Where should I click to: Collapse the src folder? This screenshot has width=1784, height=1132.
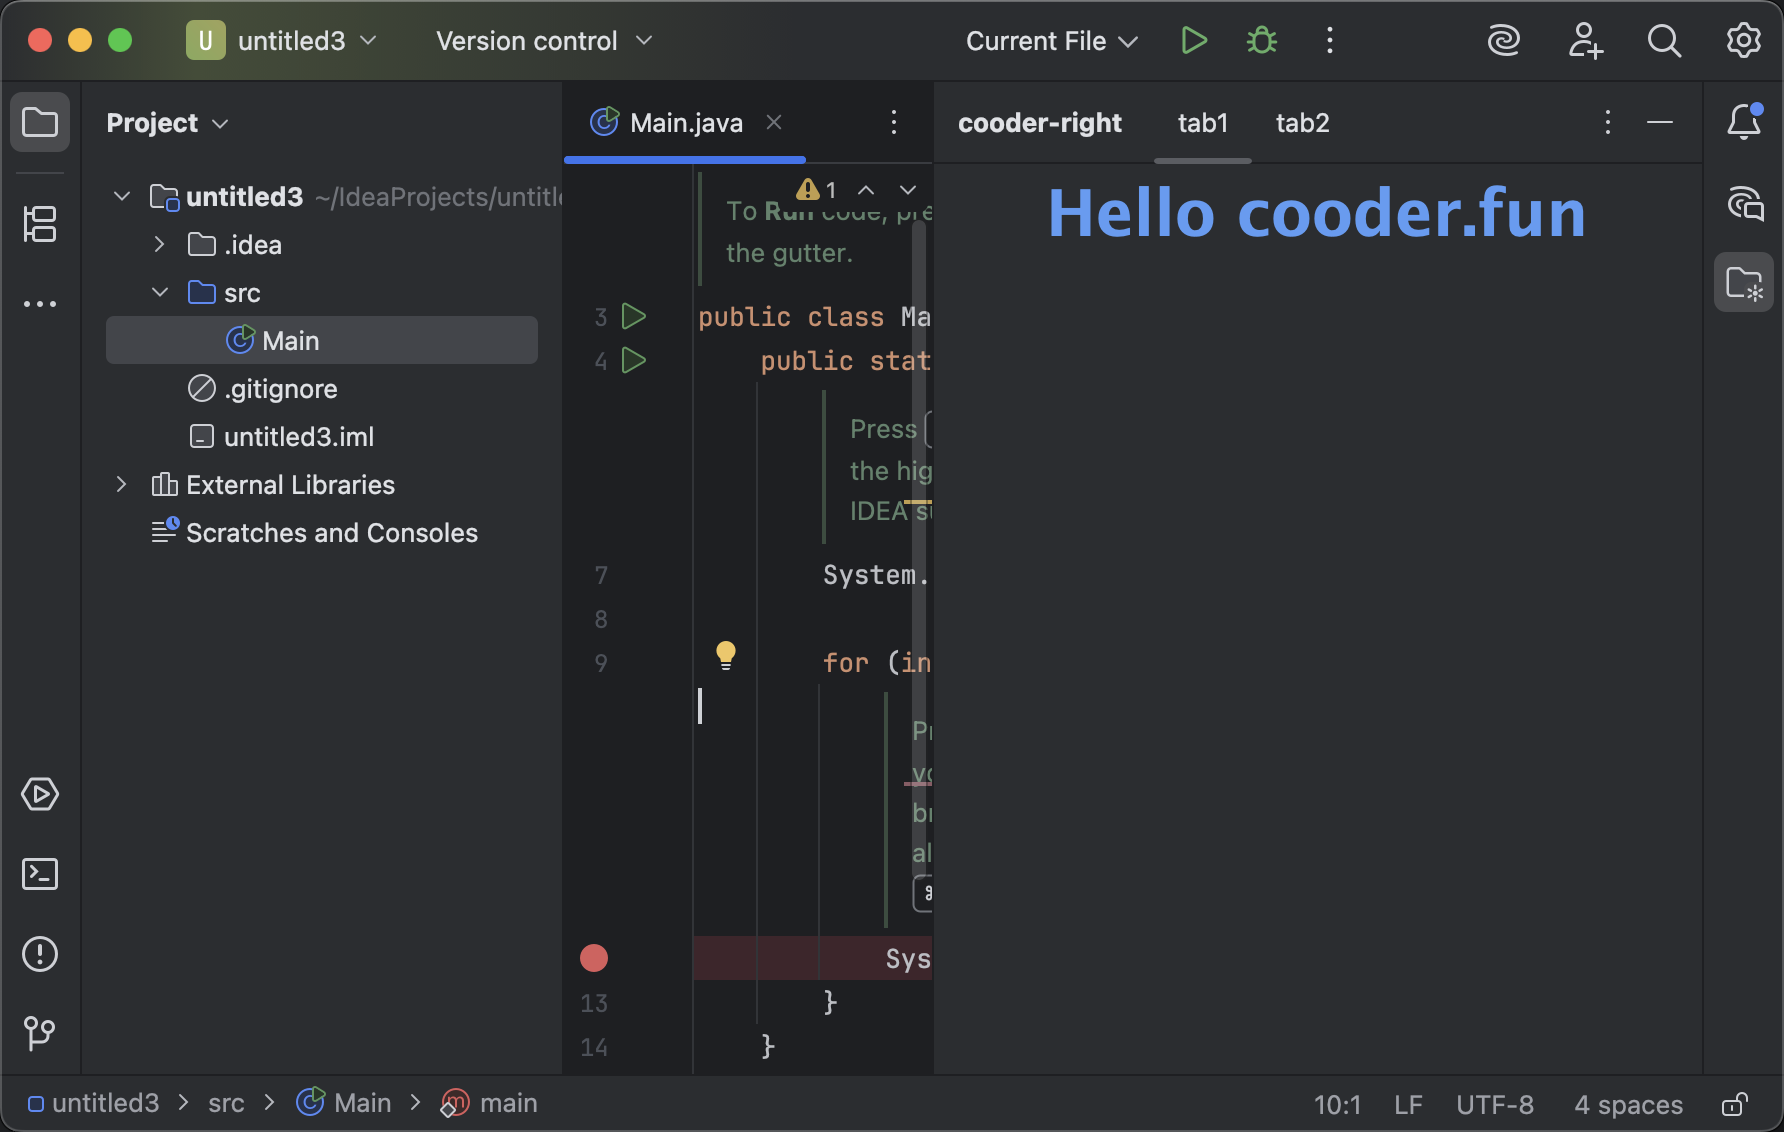[159, 293]
